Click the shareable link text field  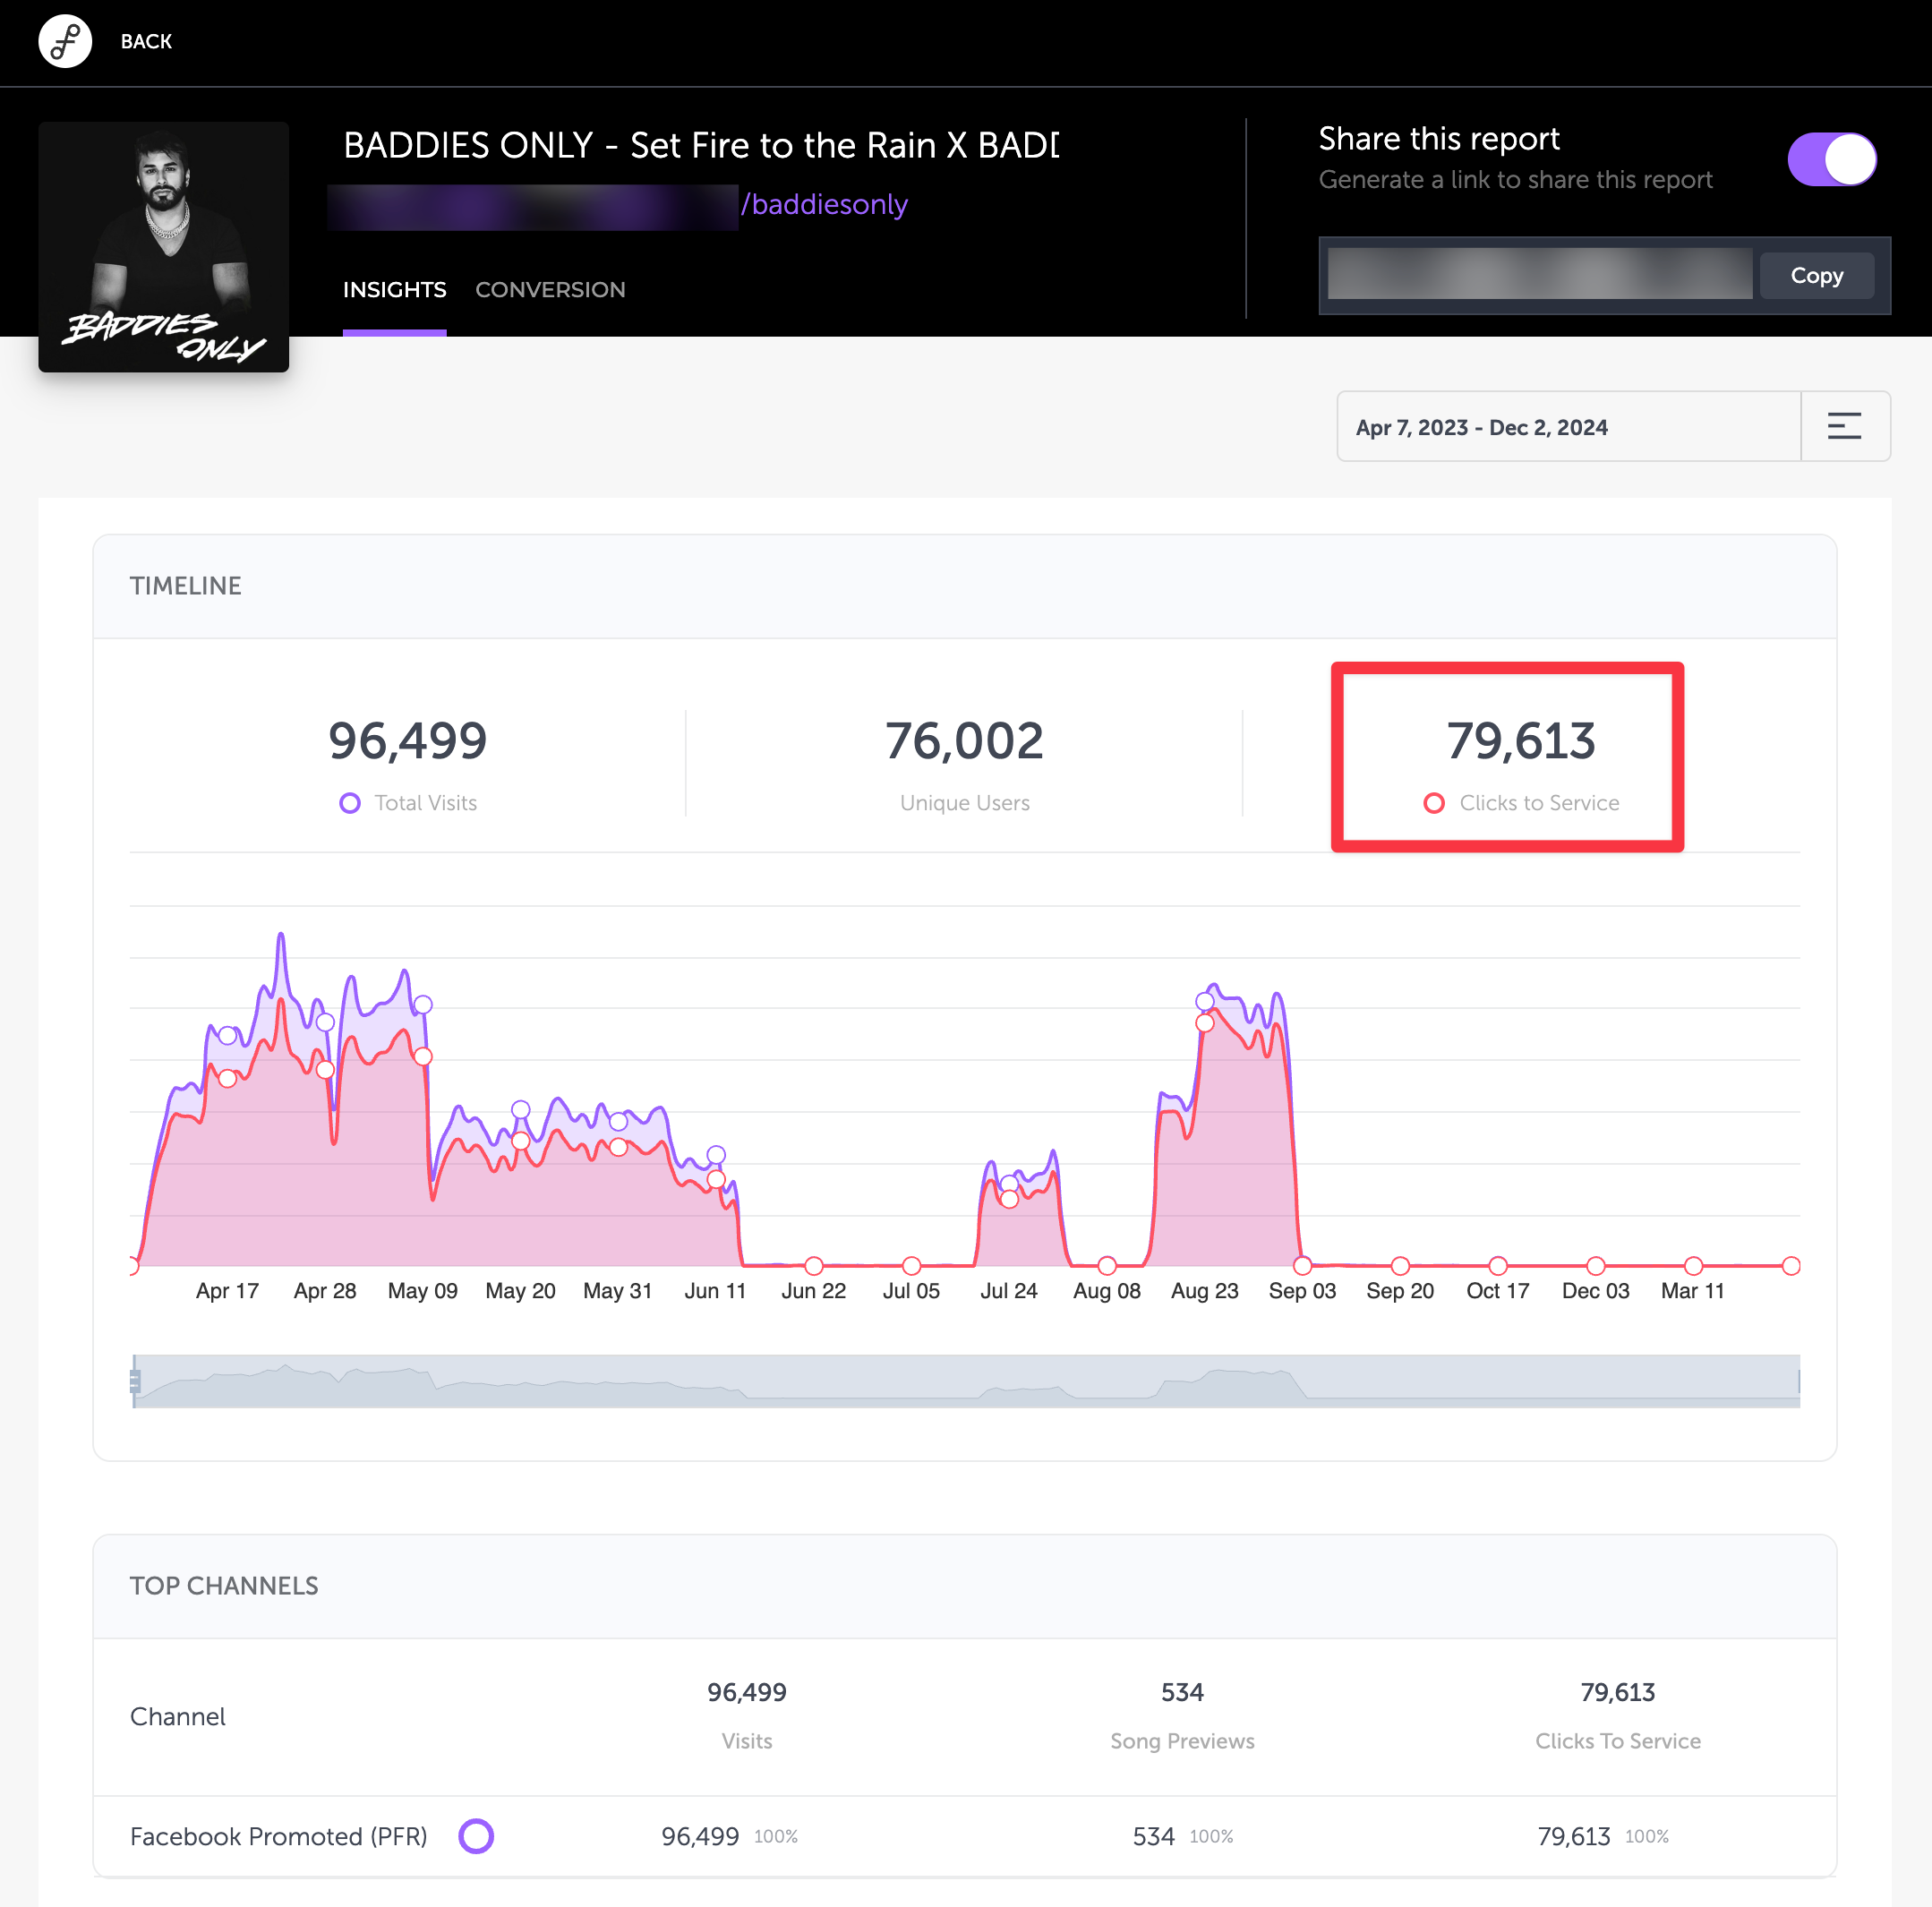pyautogui.click(x=1538, y=275)
